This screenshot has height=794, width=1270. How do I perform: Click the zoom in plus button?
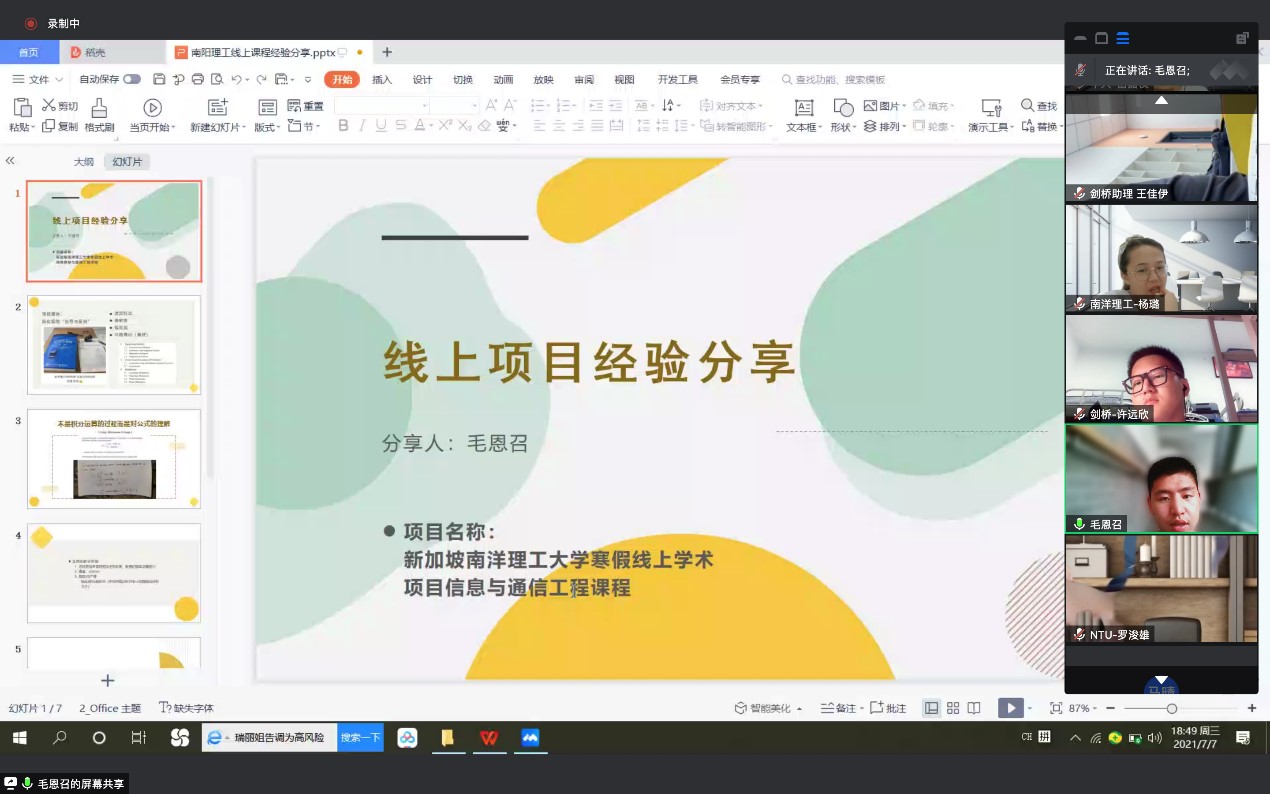coord(1251,708)
